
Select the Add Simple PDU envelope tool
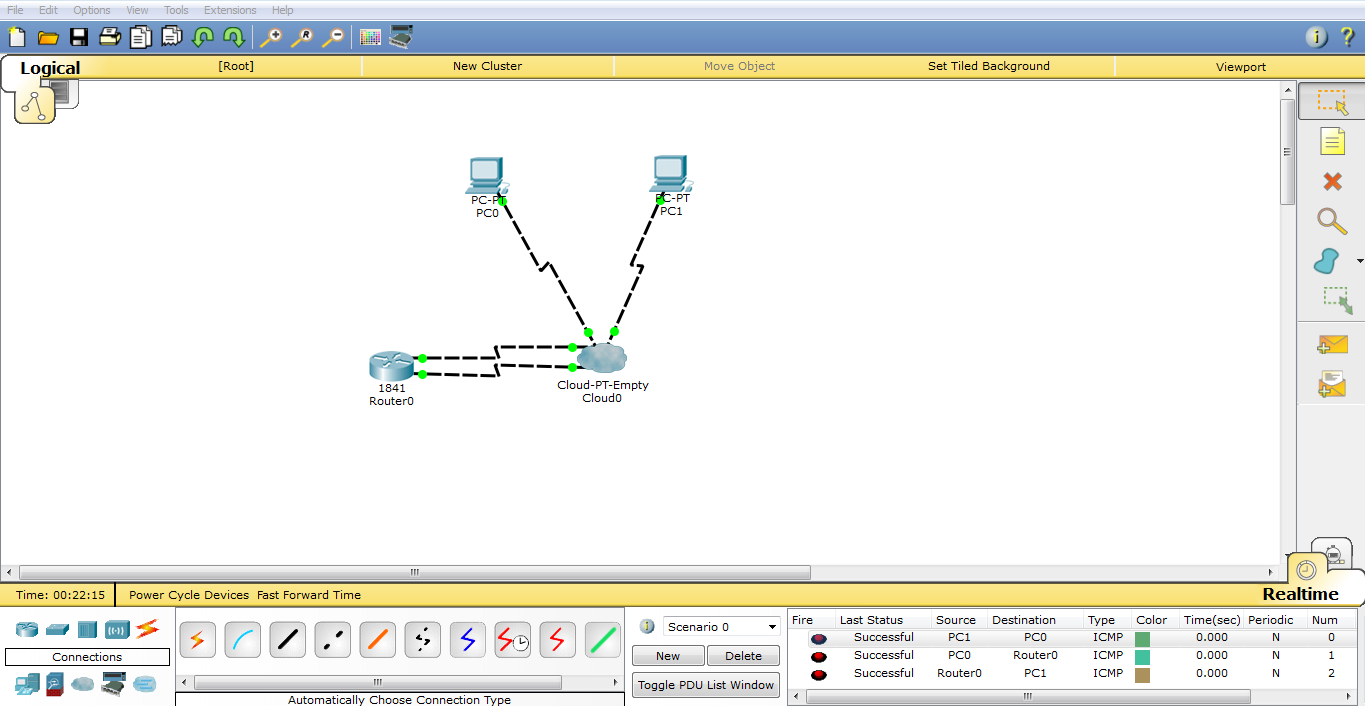(1331, 343)
